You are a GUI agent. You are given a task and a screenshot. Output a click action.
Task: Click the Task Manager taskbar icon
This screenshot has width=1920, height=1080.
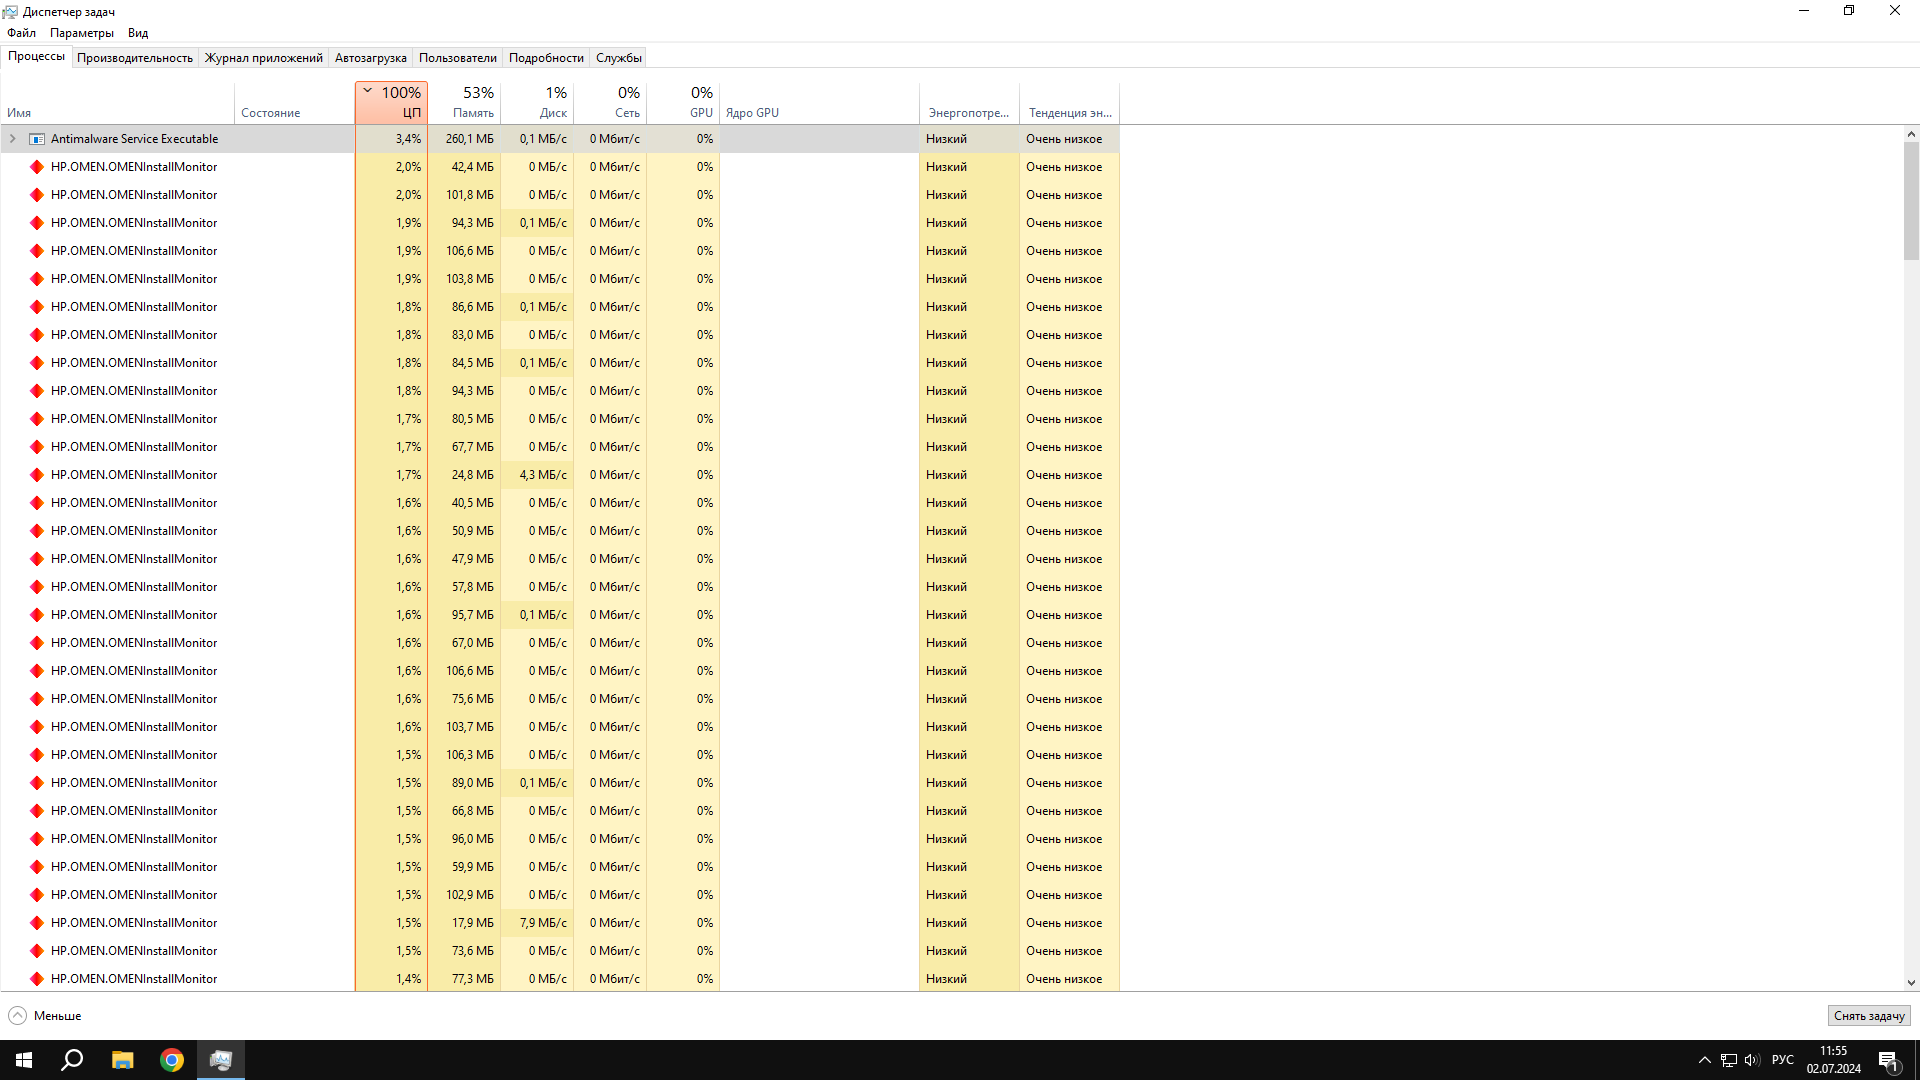[220, 1059]
